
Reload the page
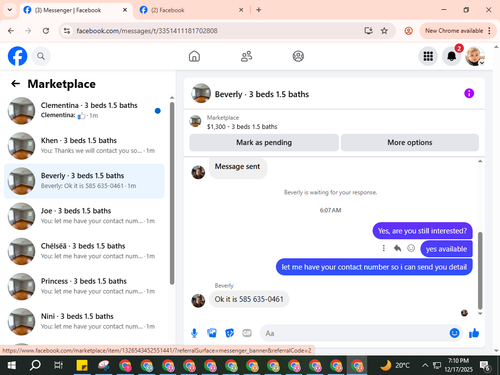pyautogui.click(x=46, y=31)
